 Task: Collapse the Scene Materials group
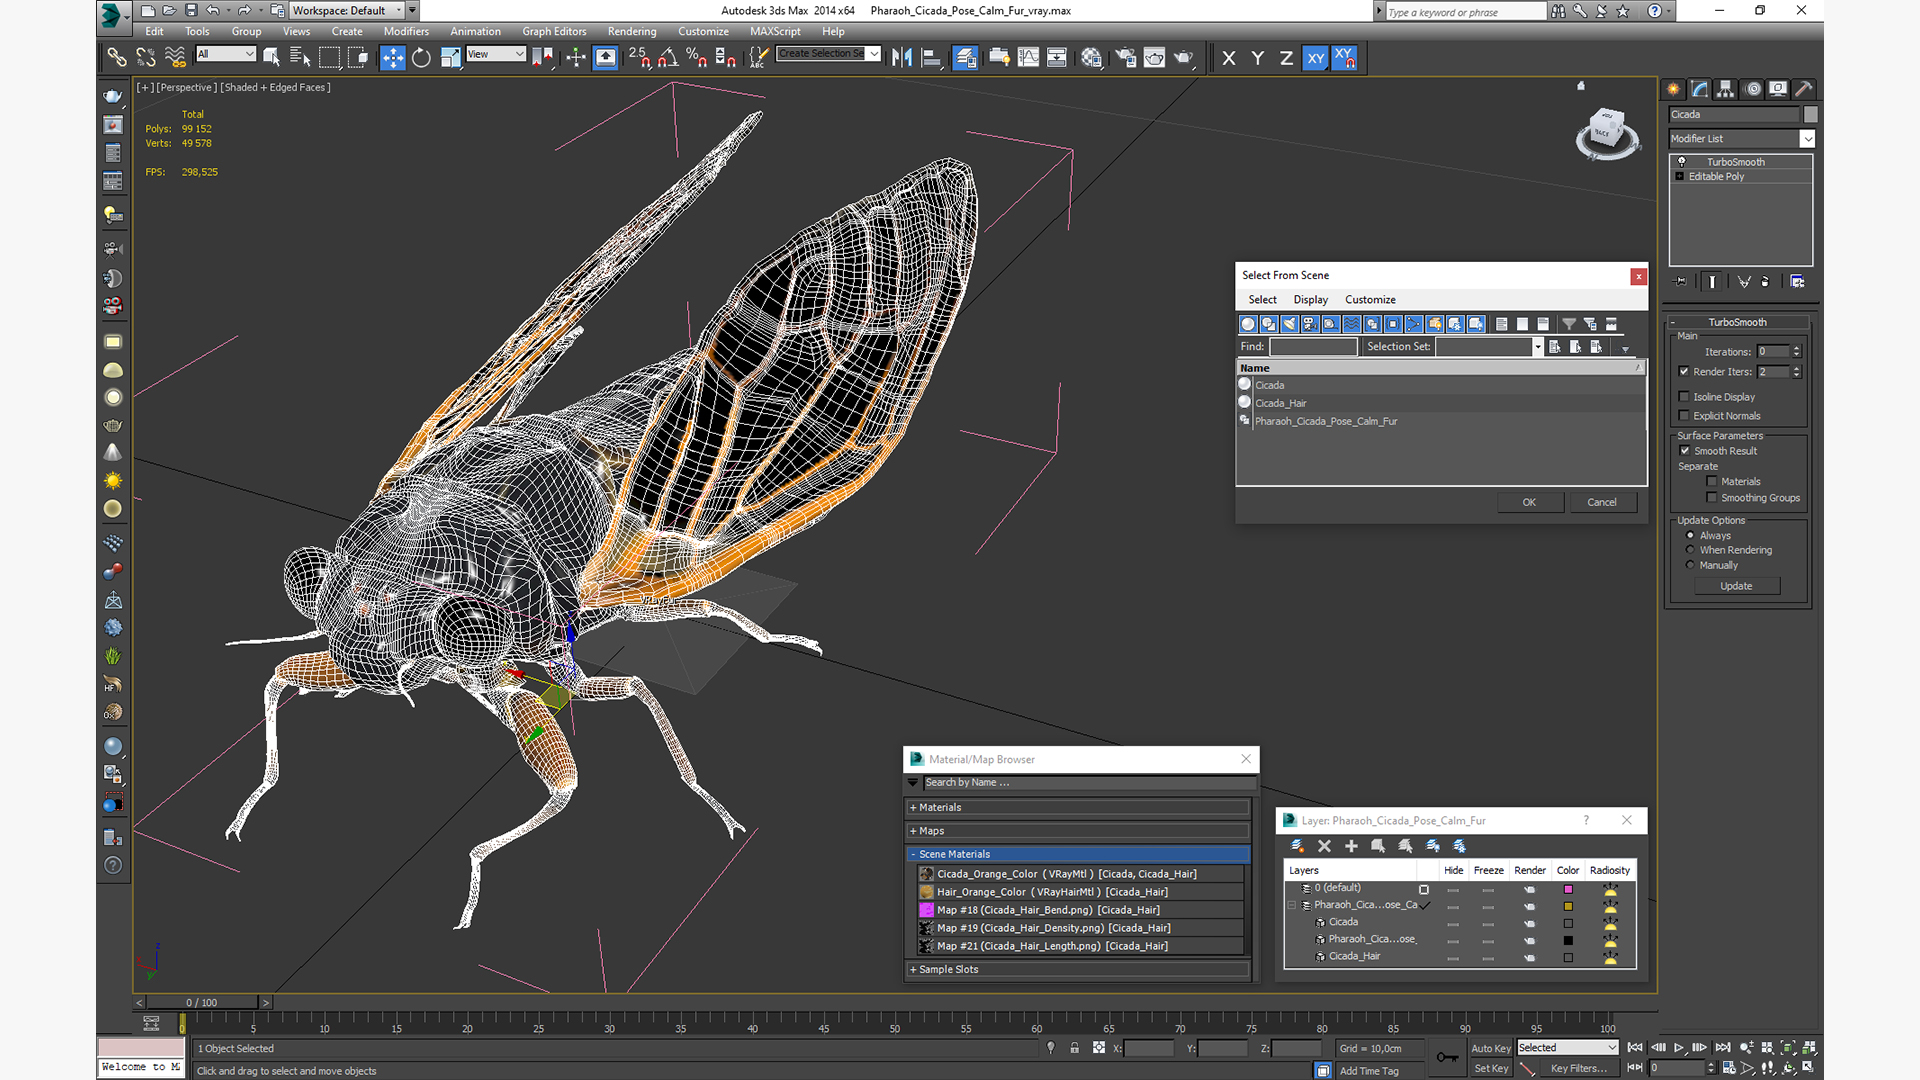pyautogui.click(x=1078, y=855)
